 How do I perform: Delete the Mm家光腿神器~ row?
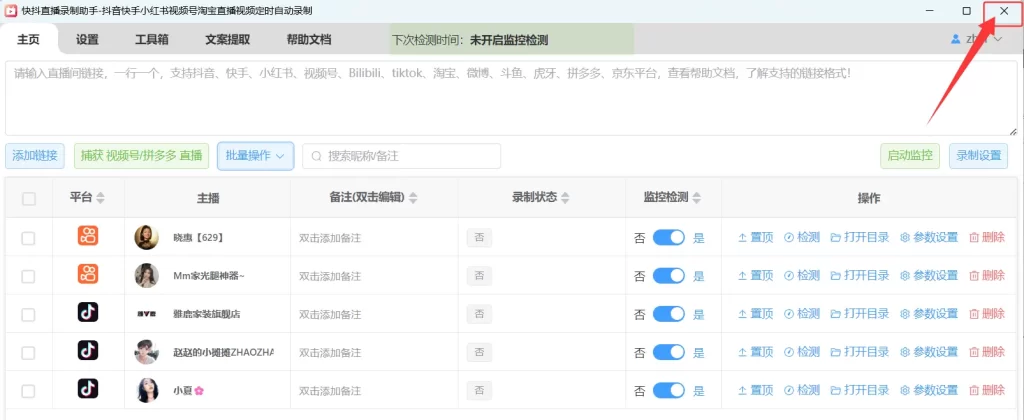tap(987, 276)
